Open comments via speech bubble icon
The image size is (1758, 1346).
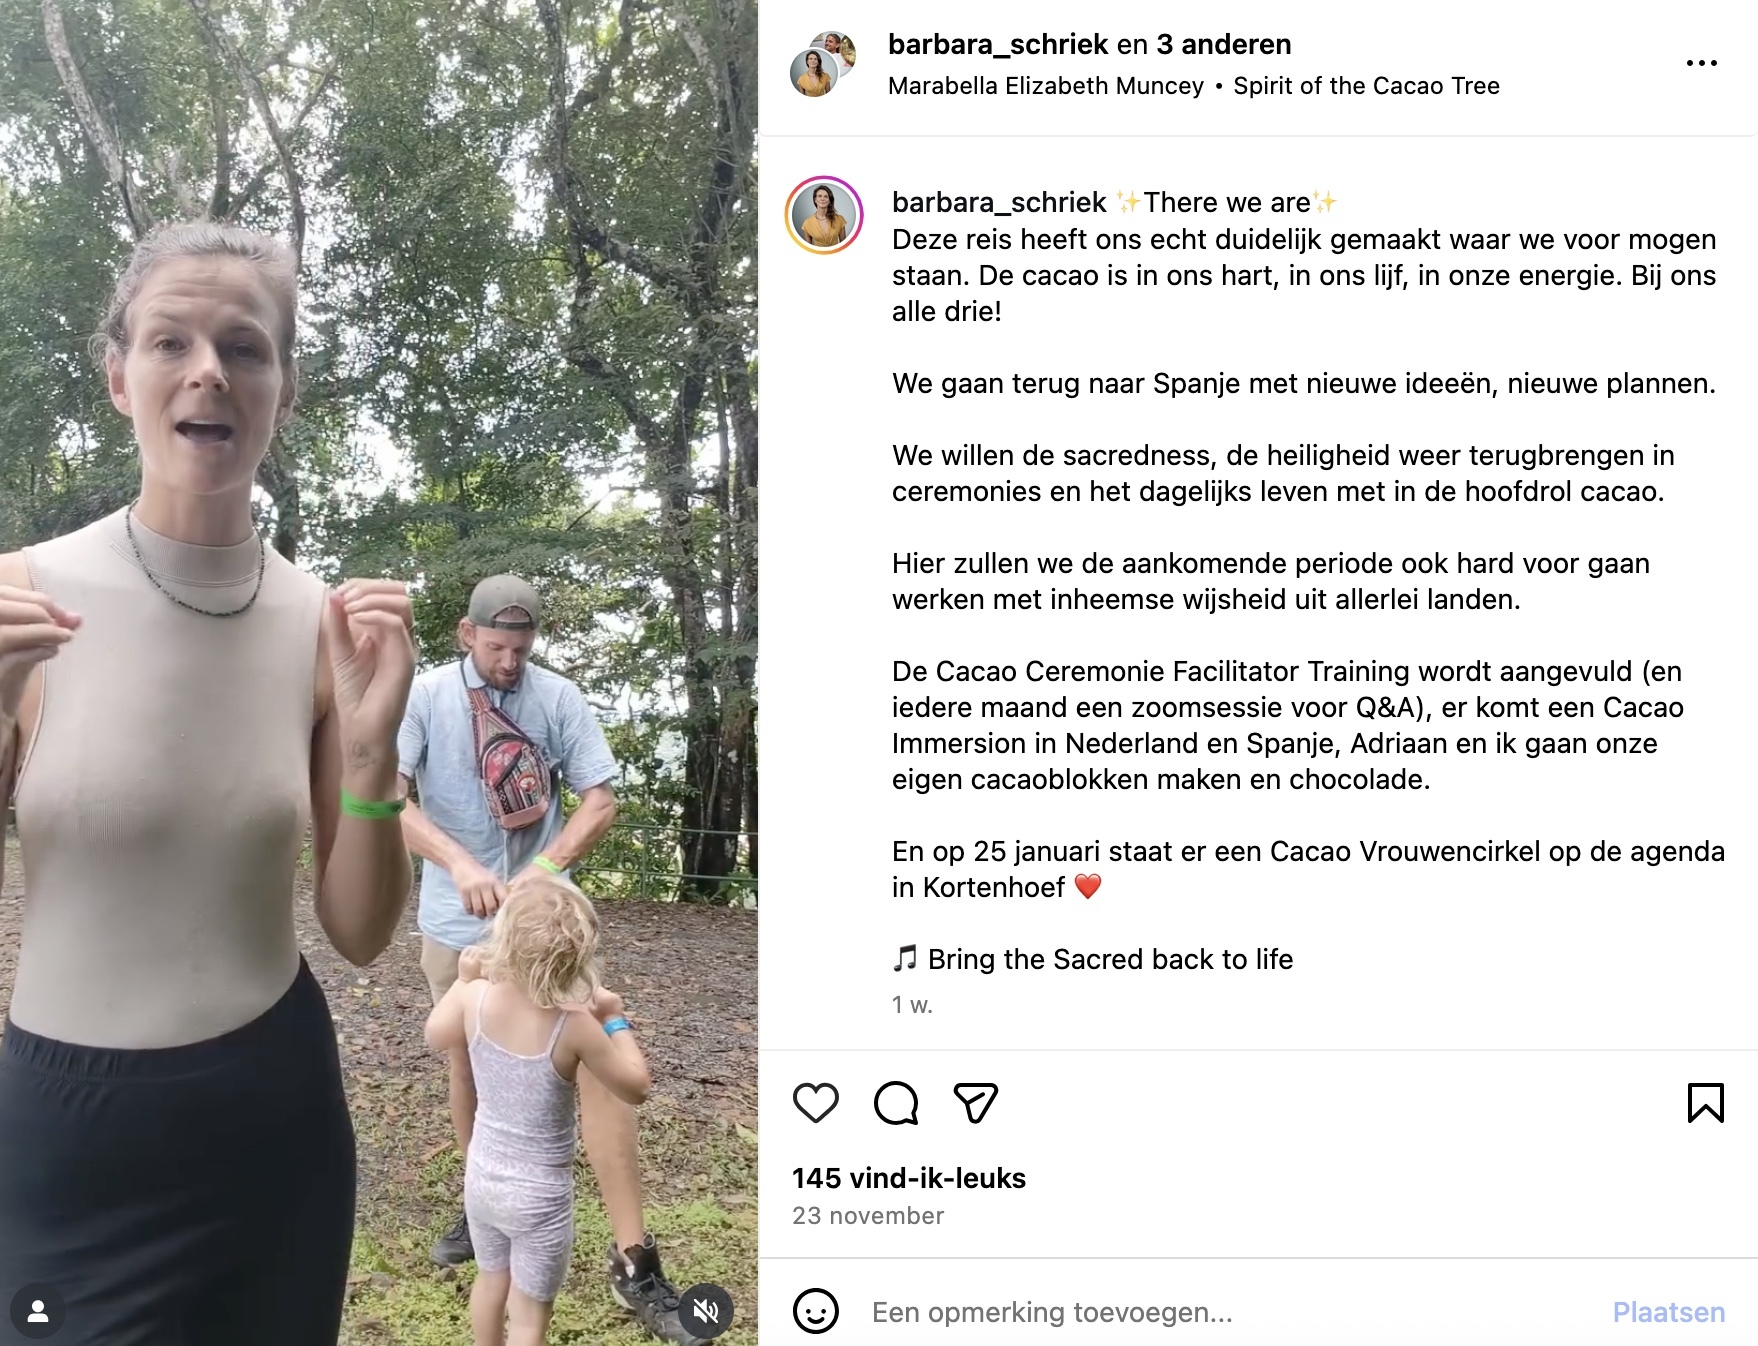(896, 1103)
